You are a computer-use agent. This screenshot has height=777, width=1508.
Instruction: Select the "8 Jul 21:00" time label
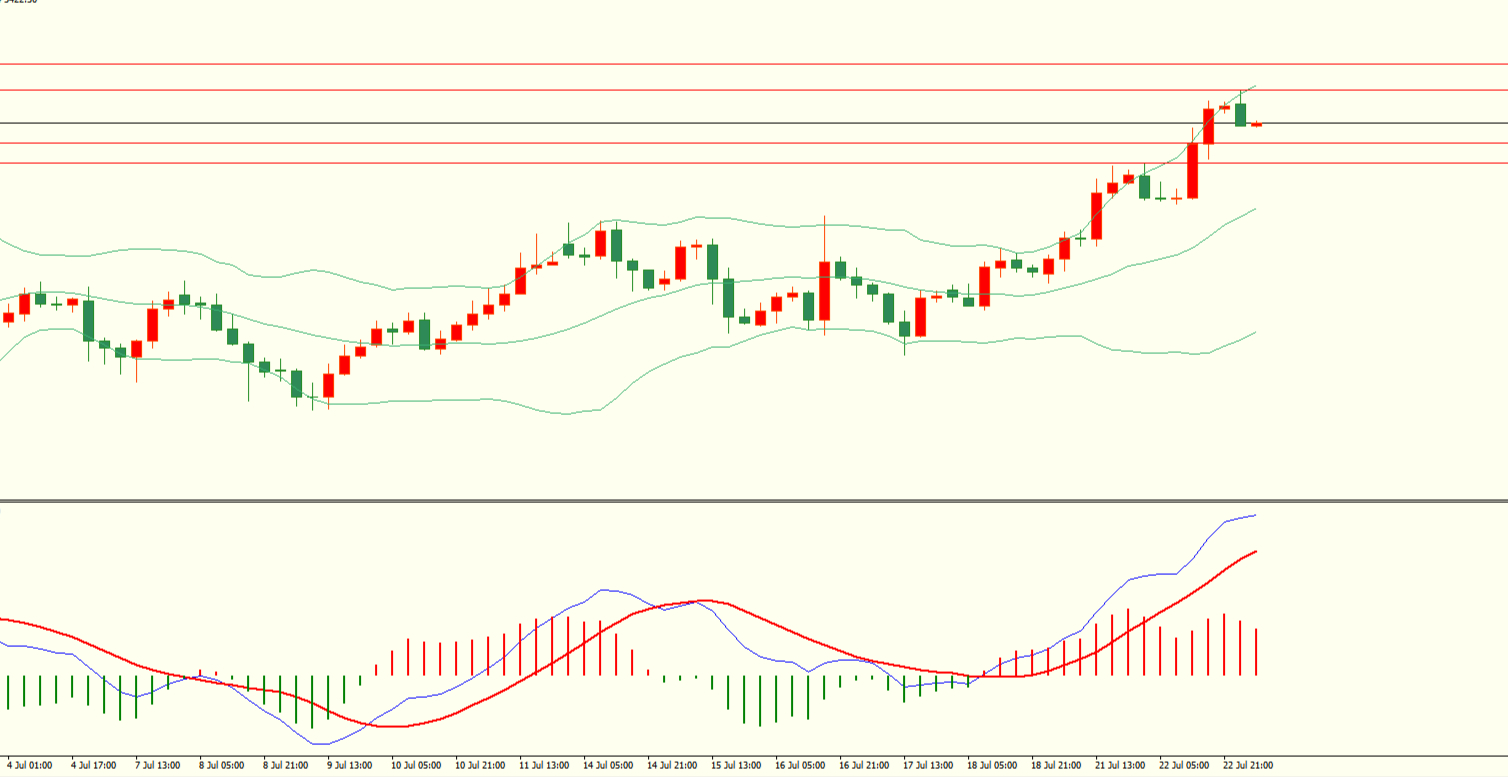pos(285,766)
